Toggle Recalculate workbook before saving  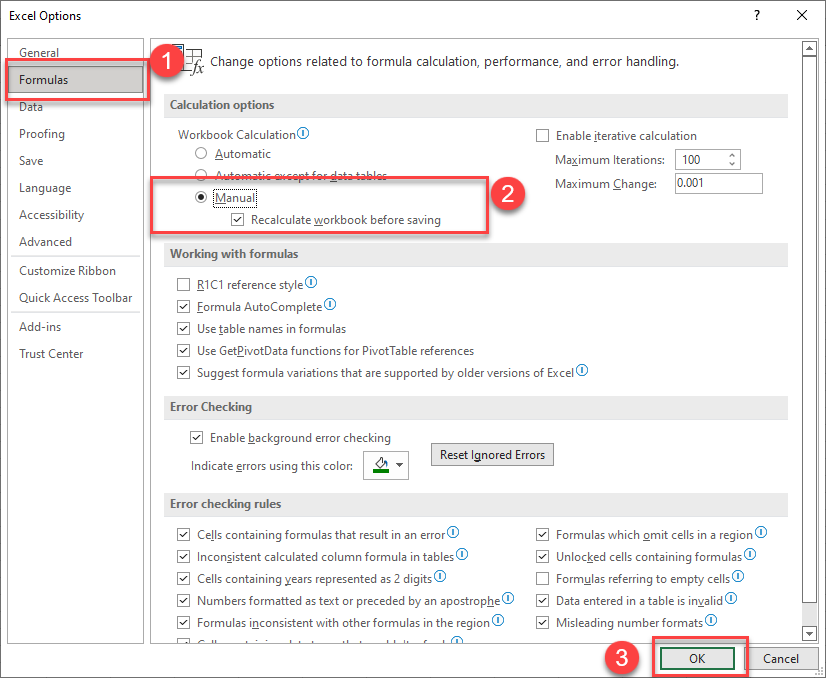tap(238, 220)
